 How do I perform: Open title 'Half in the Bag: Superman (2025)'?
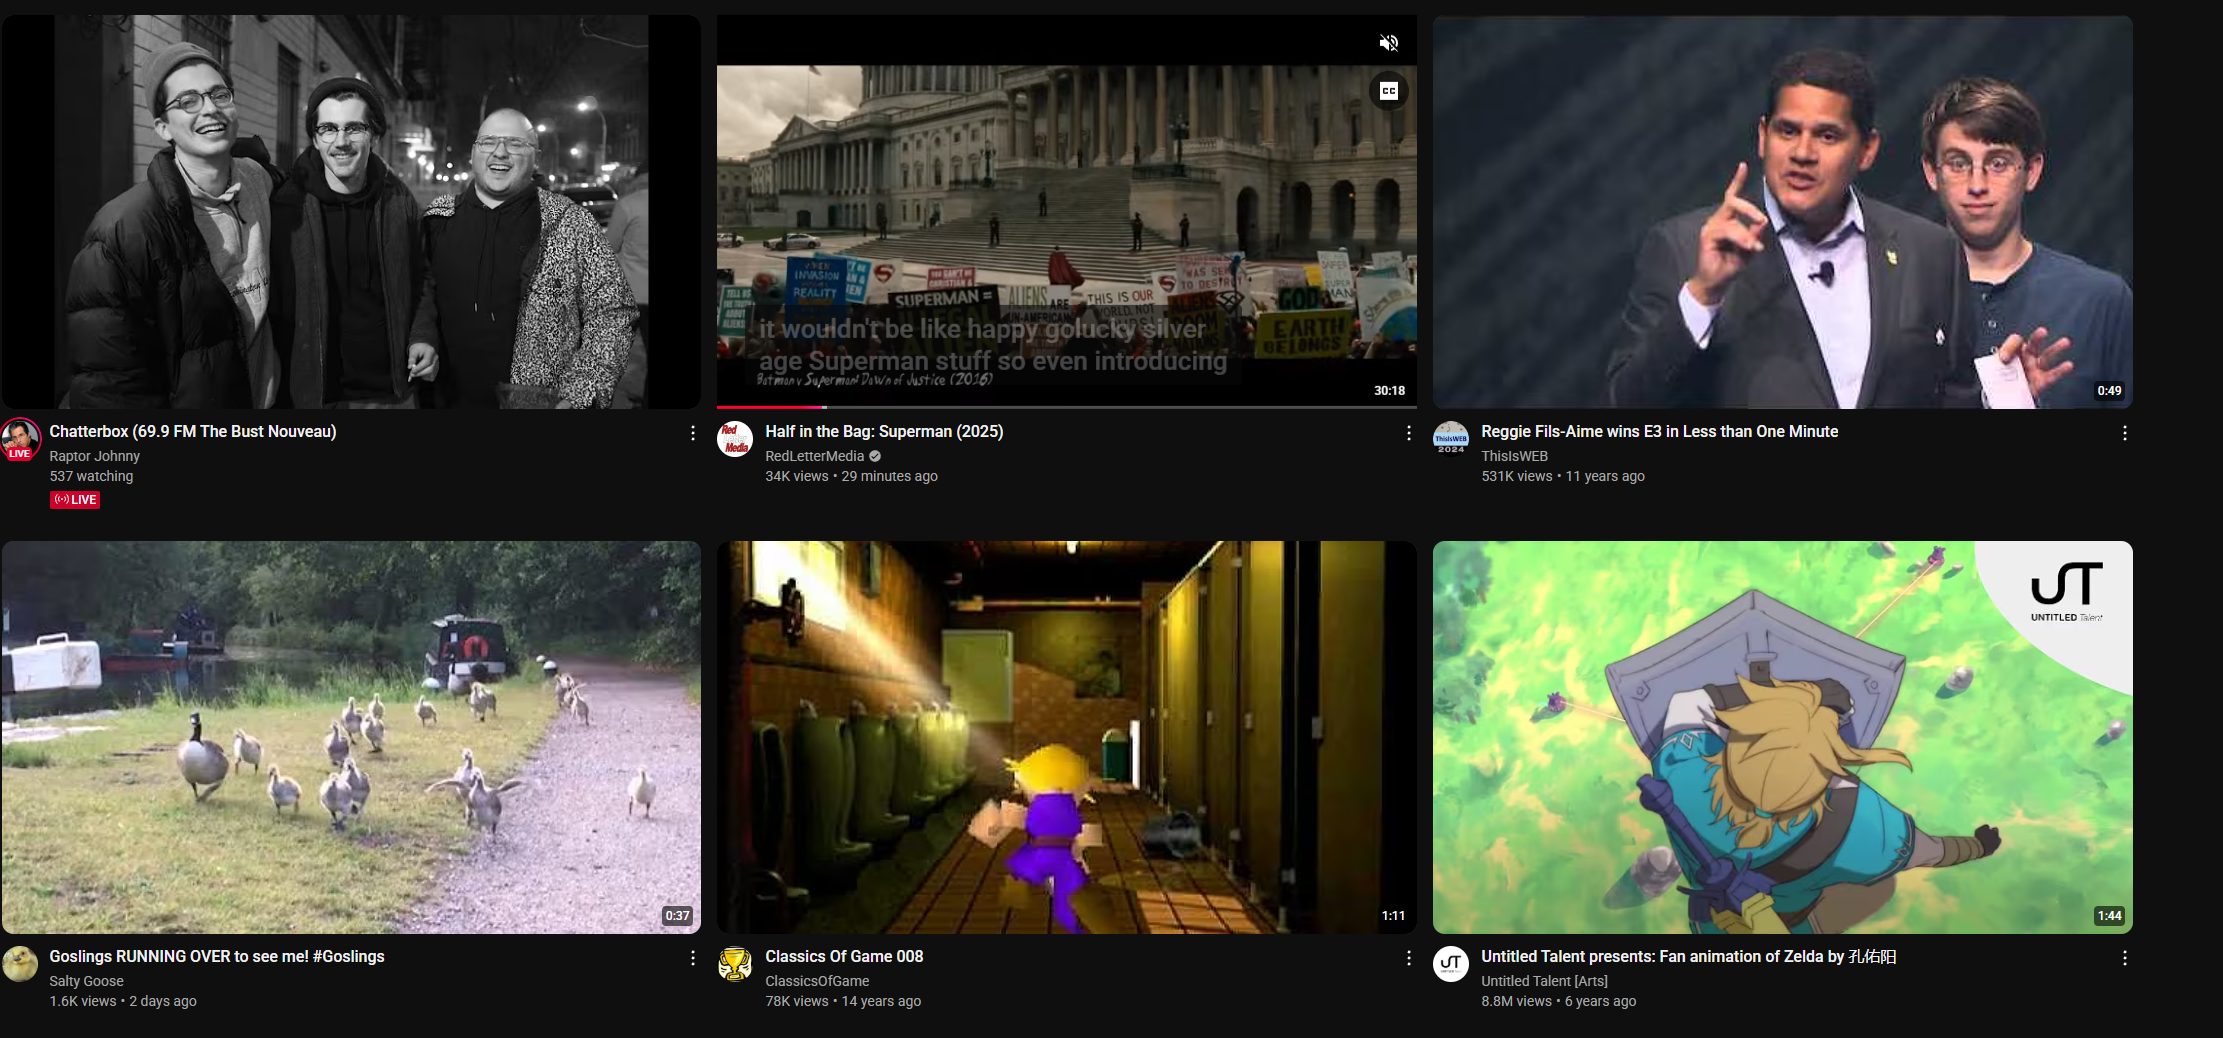tap(884, 431)
